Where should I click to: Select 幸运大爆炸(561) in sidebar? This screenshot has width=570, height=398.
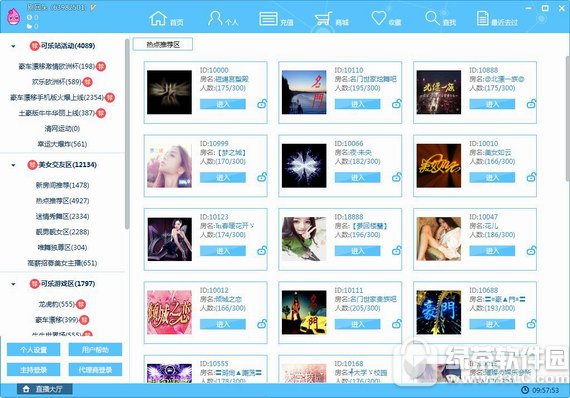pos(62,144)
